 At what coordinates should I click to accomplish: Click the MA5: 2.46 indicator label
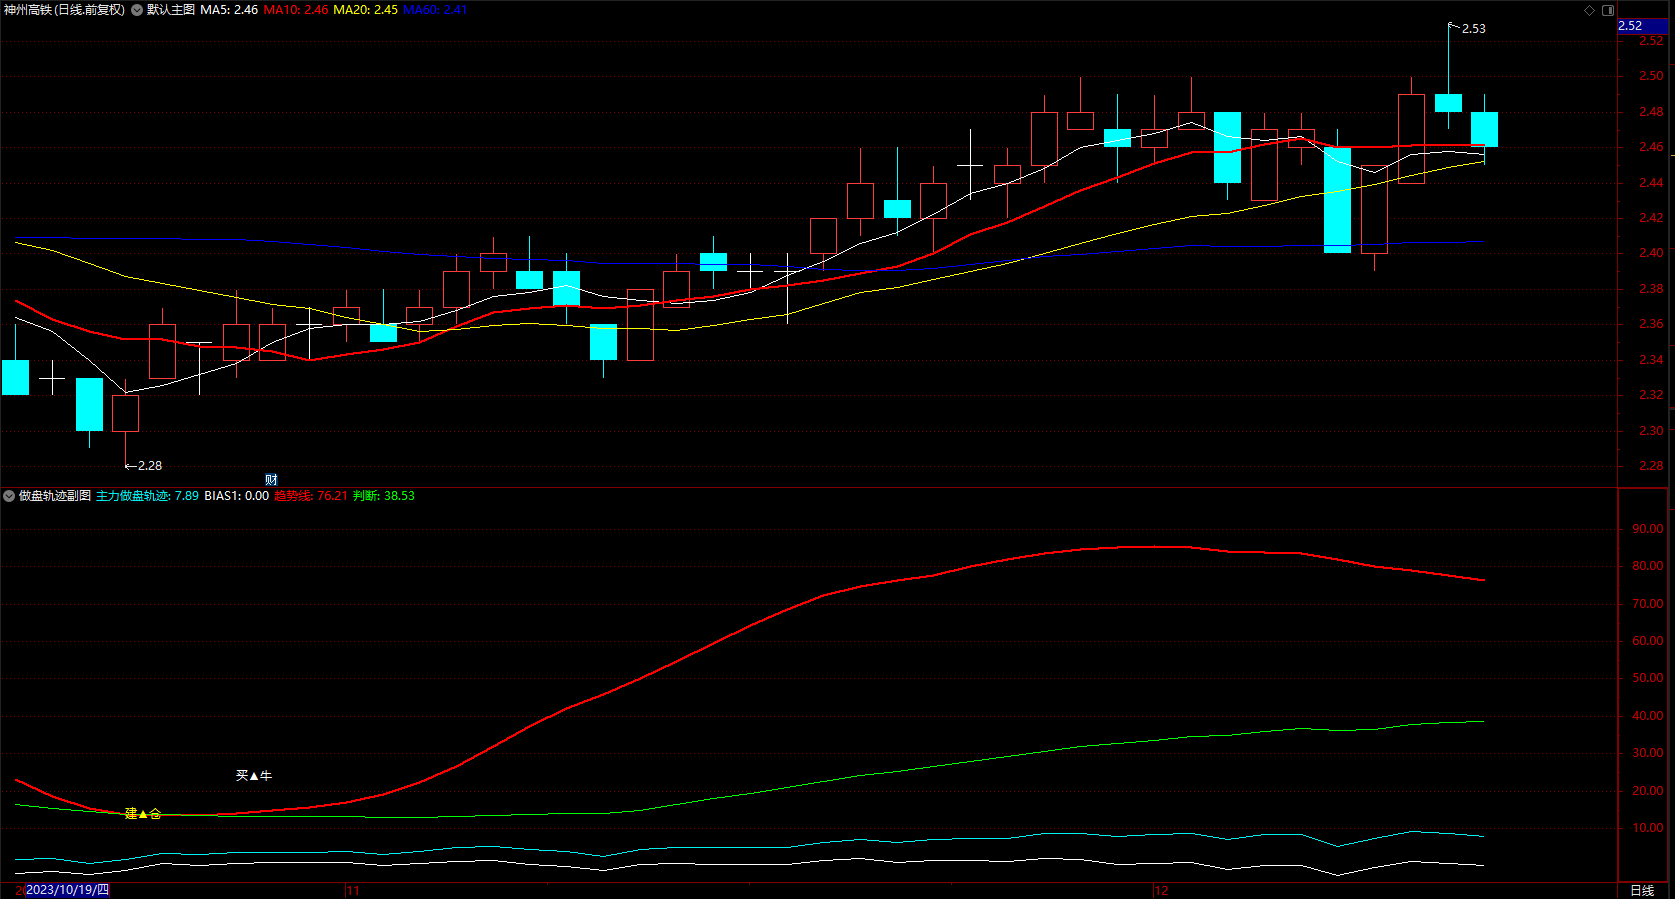pyautogui.click(x=229, y=10)
